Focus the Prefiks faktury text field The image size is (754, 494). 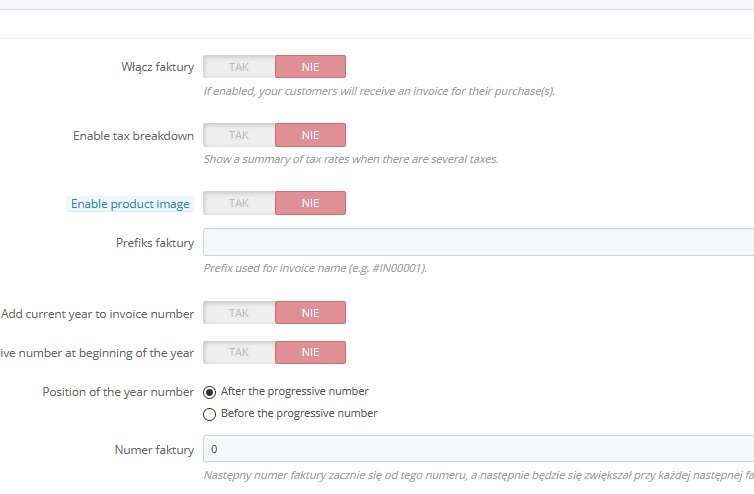point(478,242)
